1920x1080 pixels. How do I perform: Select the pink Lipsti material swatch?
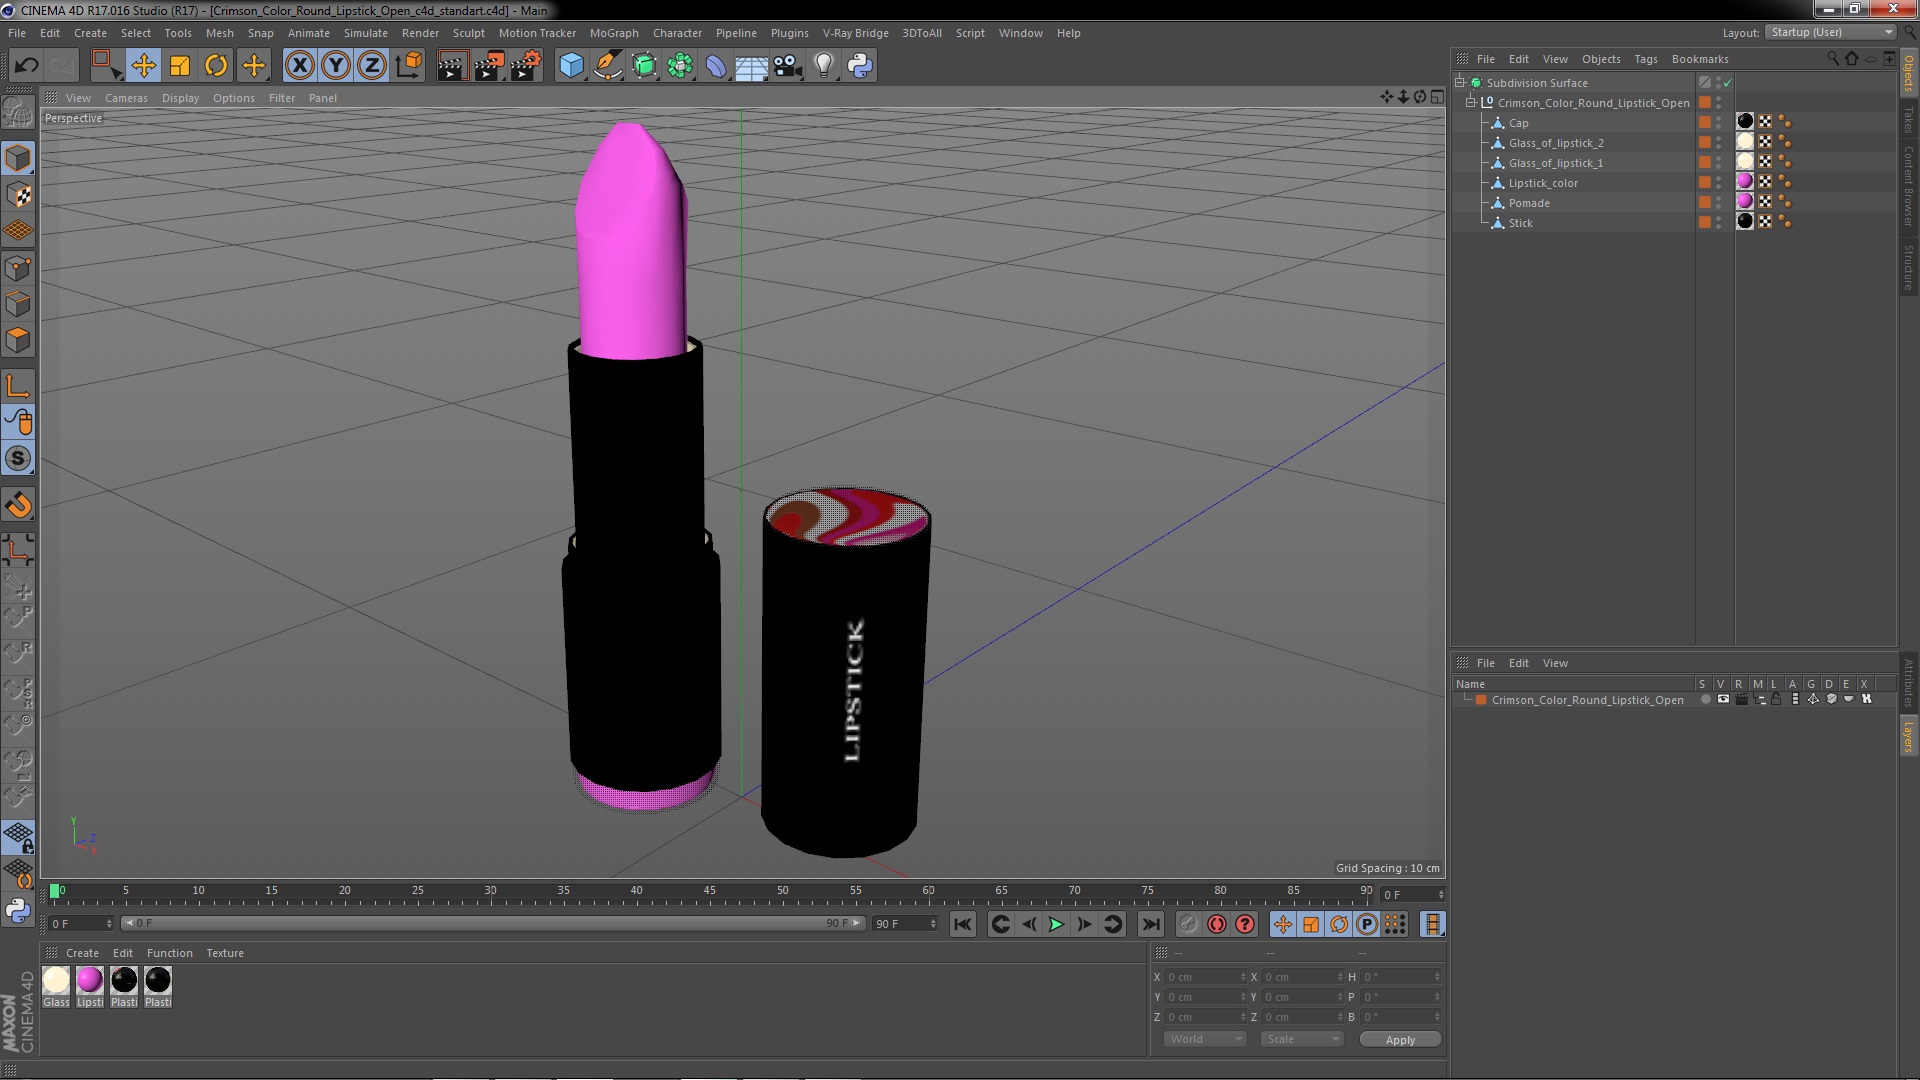click(x=90, y=981)
